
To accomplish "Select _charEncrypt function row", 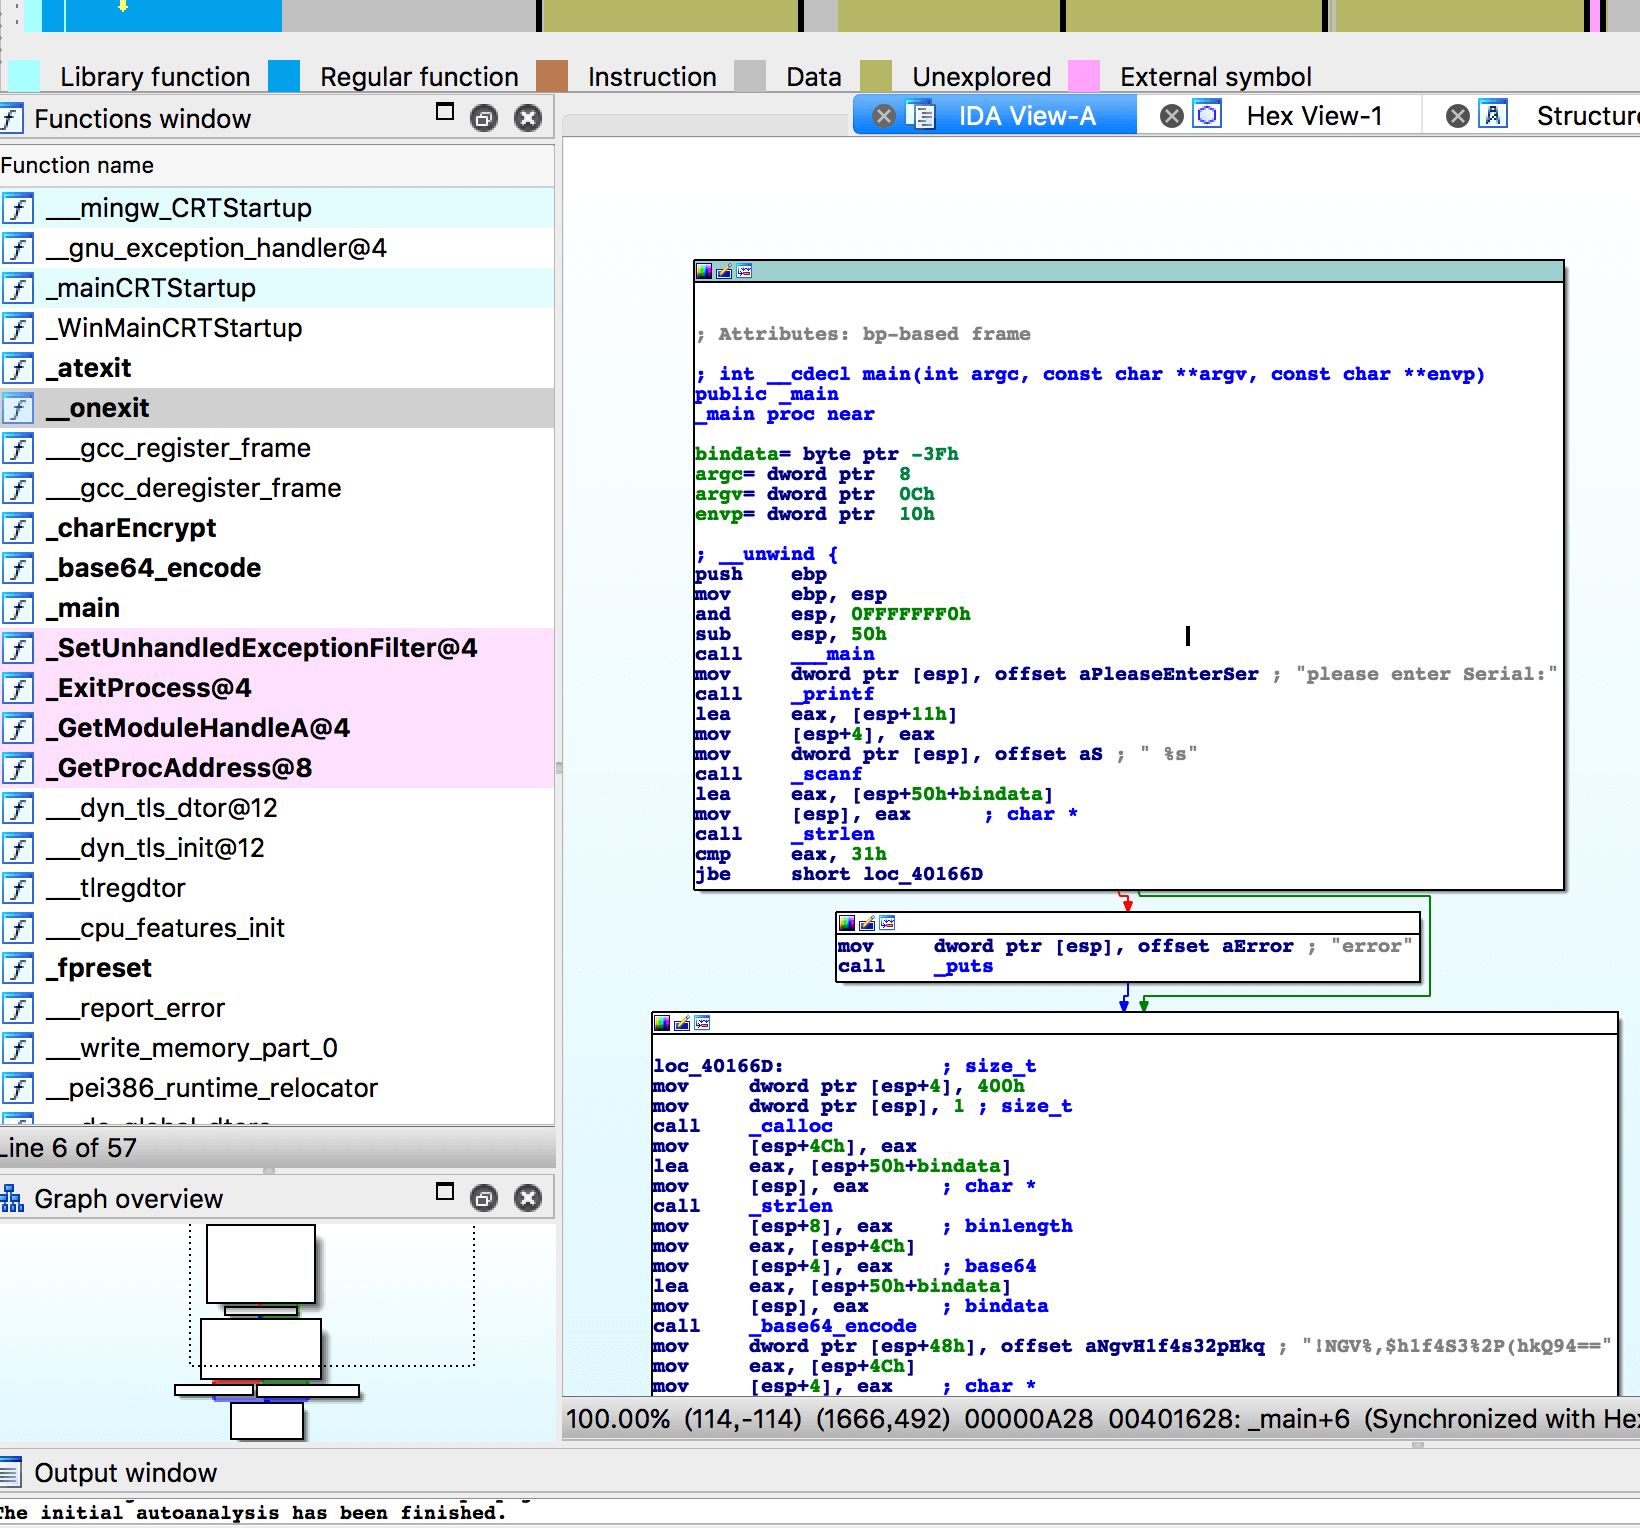I will [x=277, y=528].
